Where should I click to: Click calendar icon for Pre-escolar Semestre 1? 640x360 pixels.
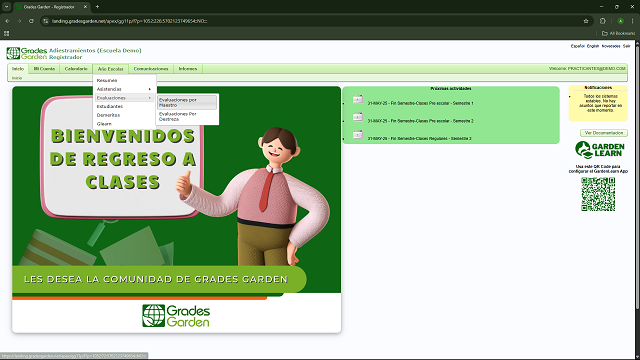[x=358, y=99]
